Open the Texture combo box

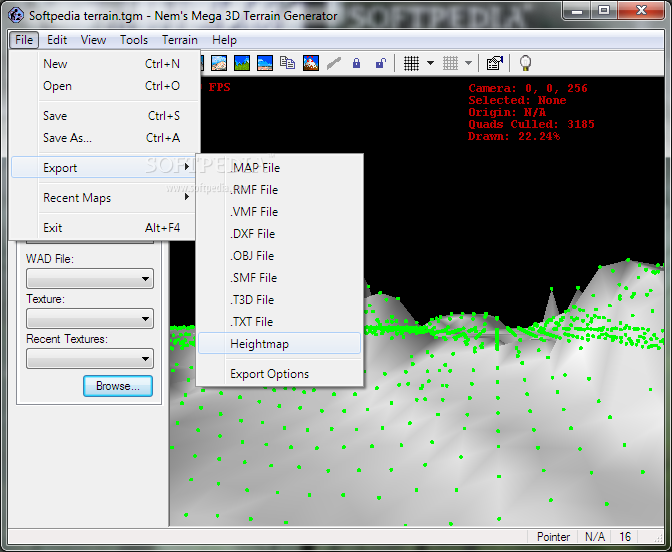pos(90,318)
